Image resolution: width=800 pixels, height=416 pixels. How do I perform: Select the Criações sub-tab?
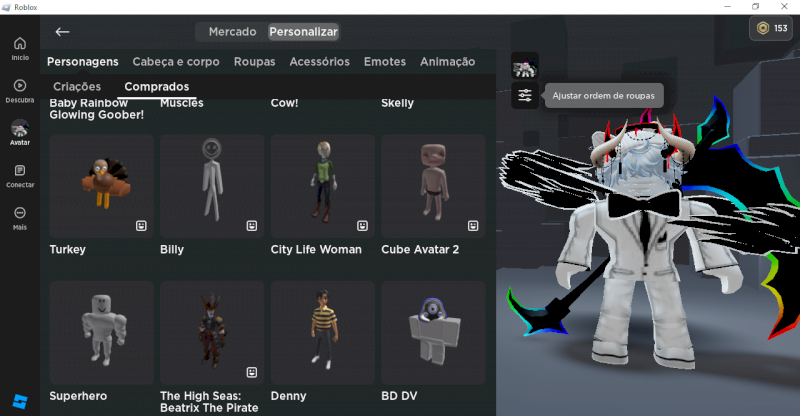point(77,87)
